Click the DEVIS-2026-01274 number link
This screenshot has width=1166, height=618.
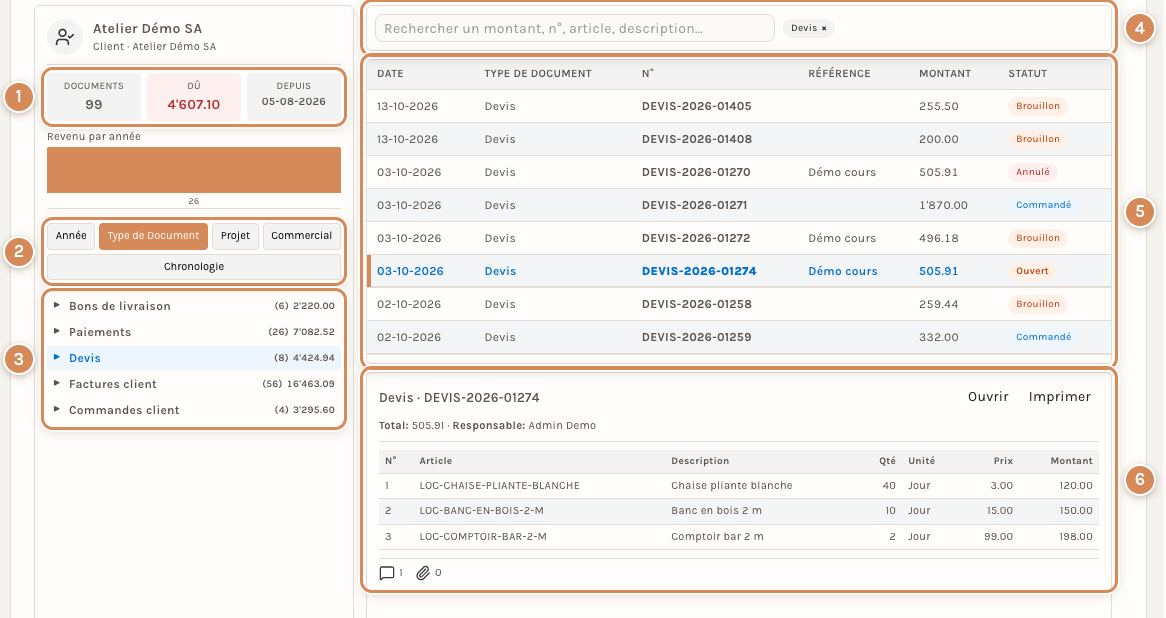(x=699, y=271)
